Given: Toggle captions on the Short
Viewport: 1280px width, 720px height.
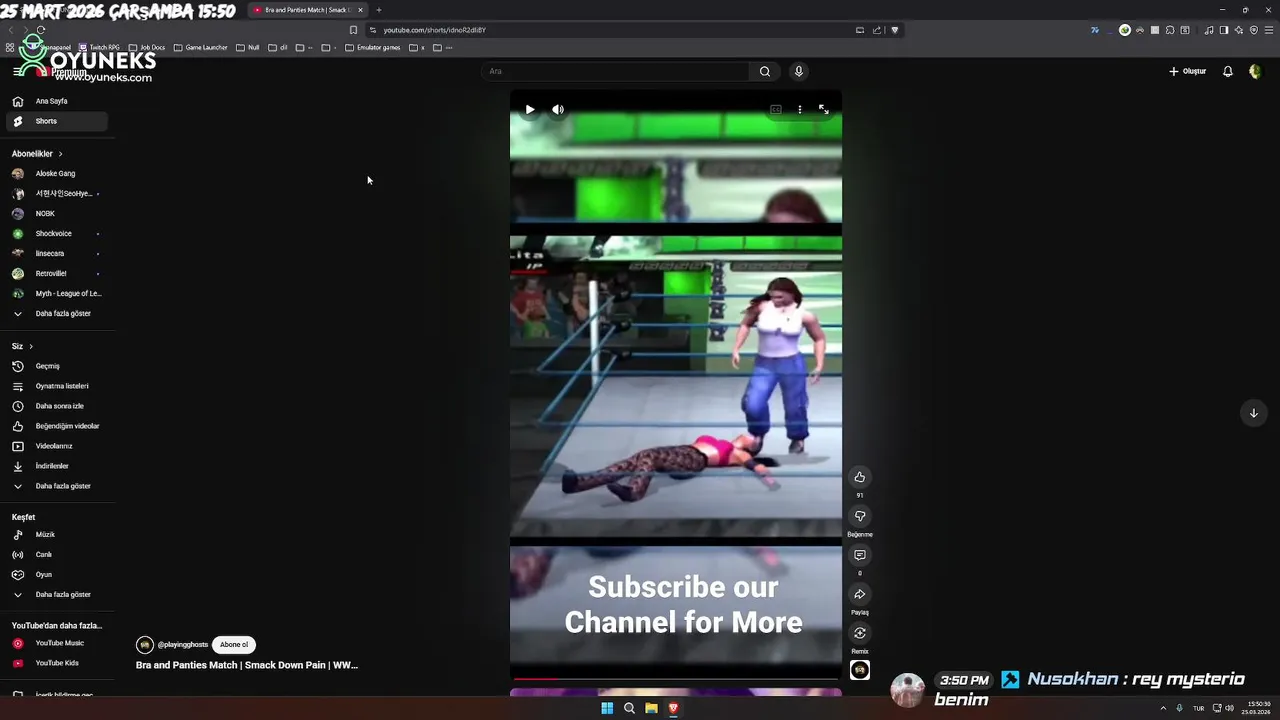Looking at the screenshot, I should tap(775, 110).
